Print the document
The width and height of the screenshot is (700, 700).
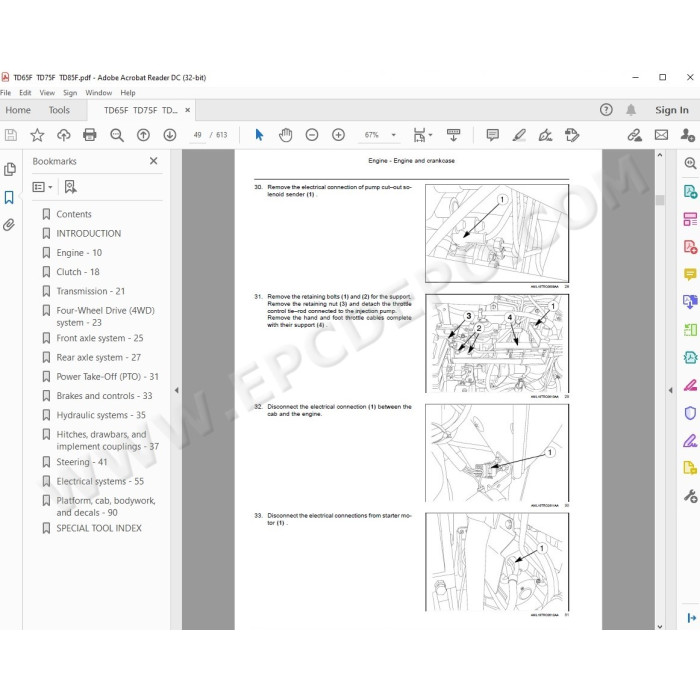pos(90,135)
